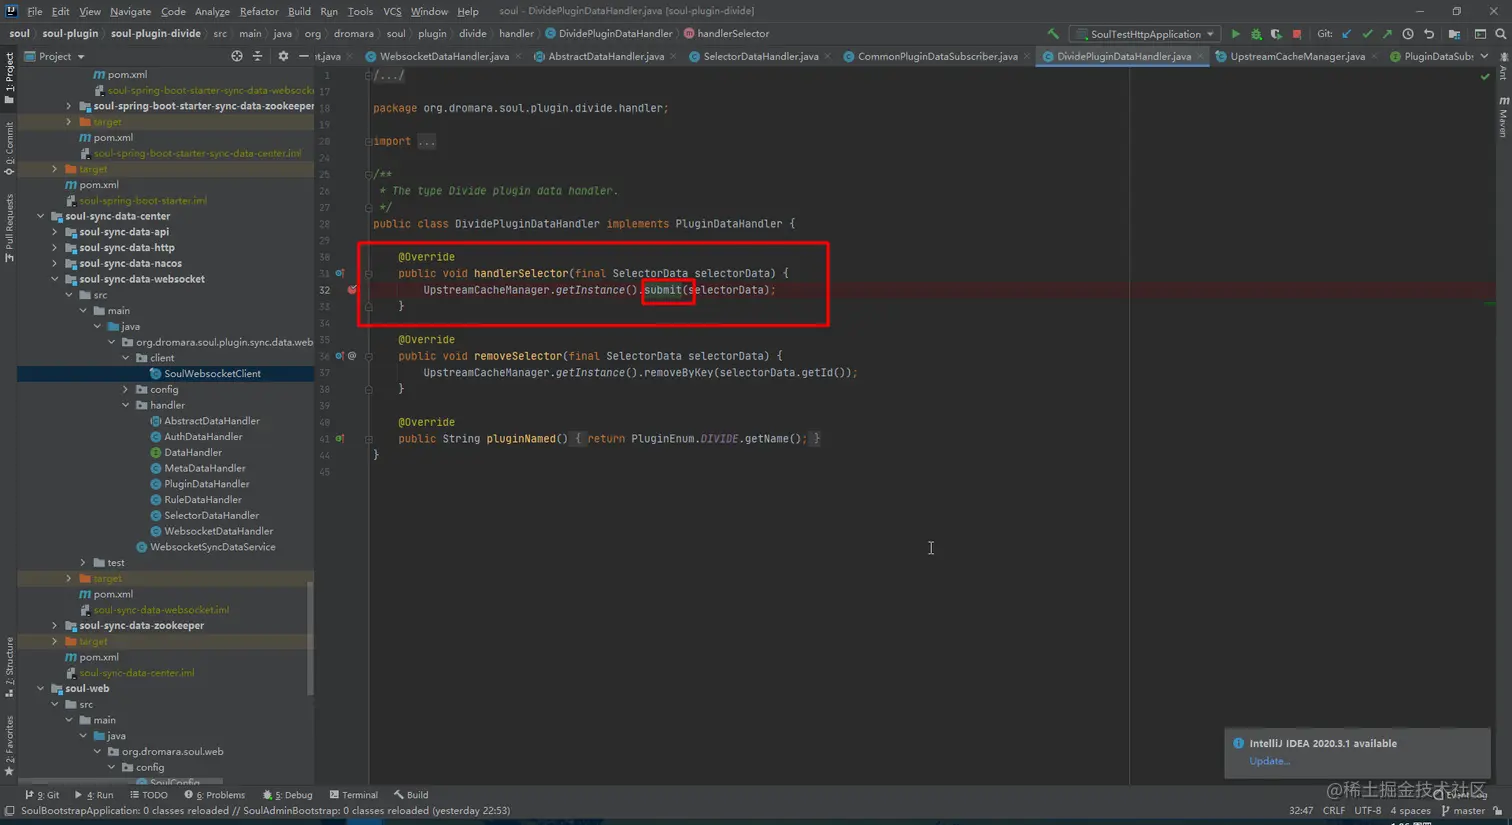
Task: Collapse all nodes in the Project panel
Action: pos(257,57)
